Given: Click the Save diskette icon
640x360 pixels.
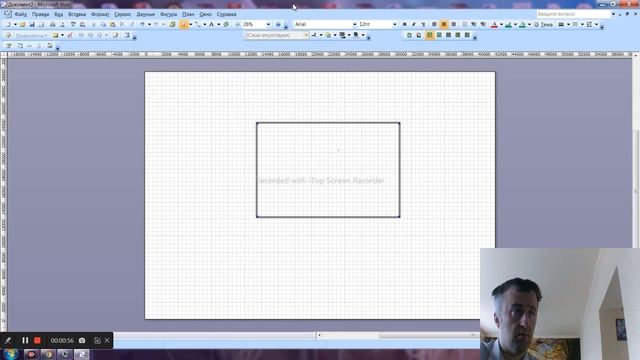Looking at the screenshot, I should (32, 24).
